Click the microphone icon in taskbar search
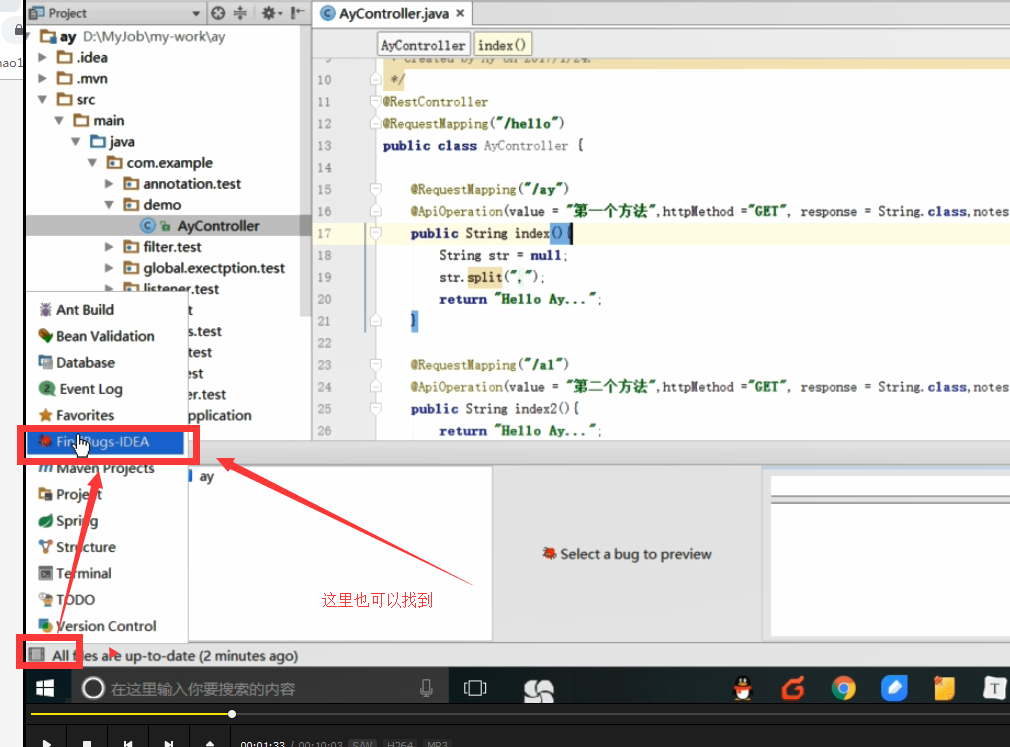1010x747 pixels. coord(426,688)
